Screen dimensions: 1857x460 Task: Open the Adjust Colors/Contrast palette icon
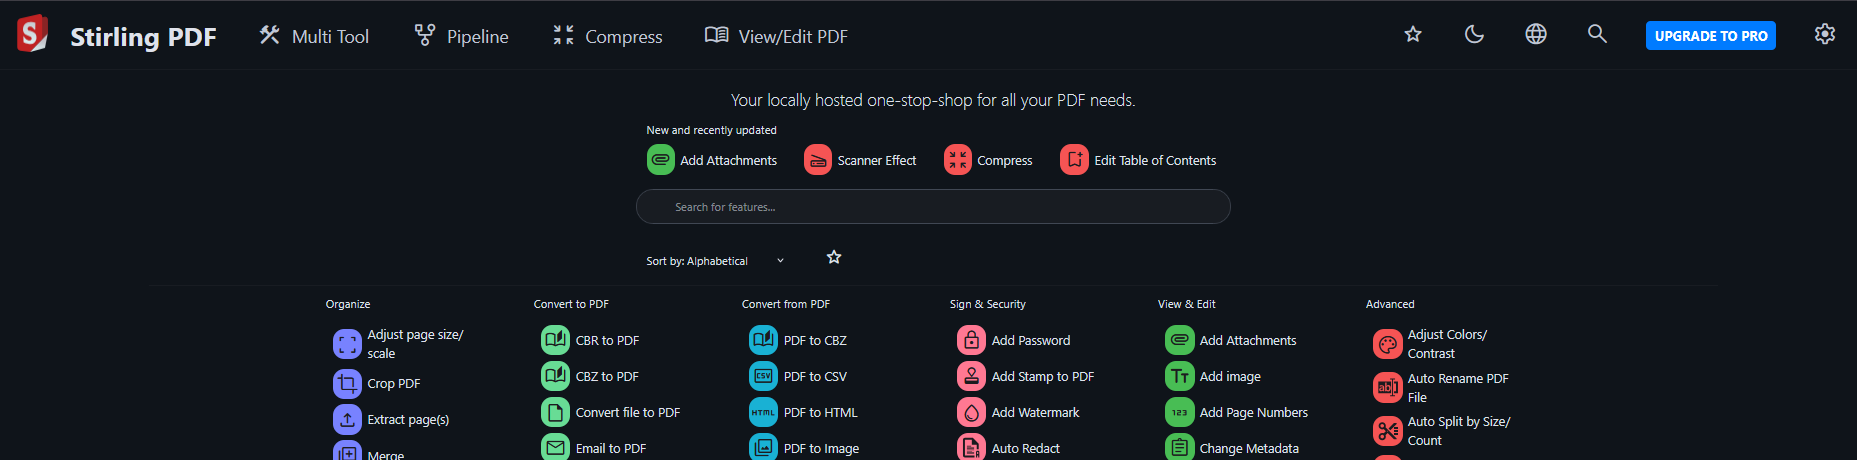[1387, 345]
